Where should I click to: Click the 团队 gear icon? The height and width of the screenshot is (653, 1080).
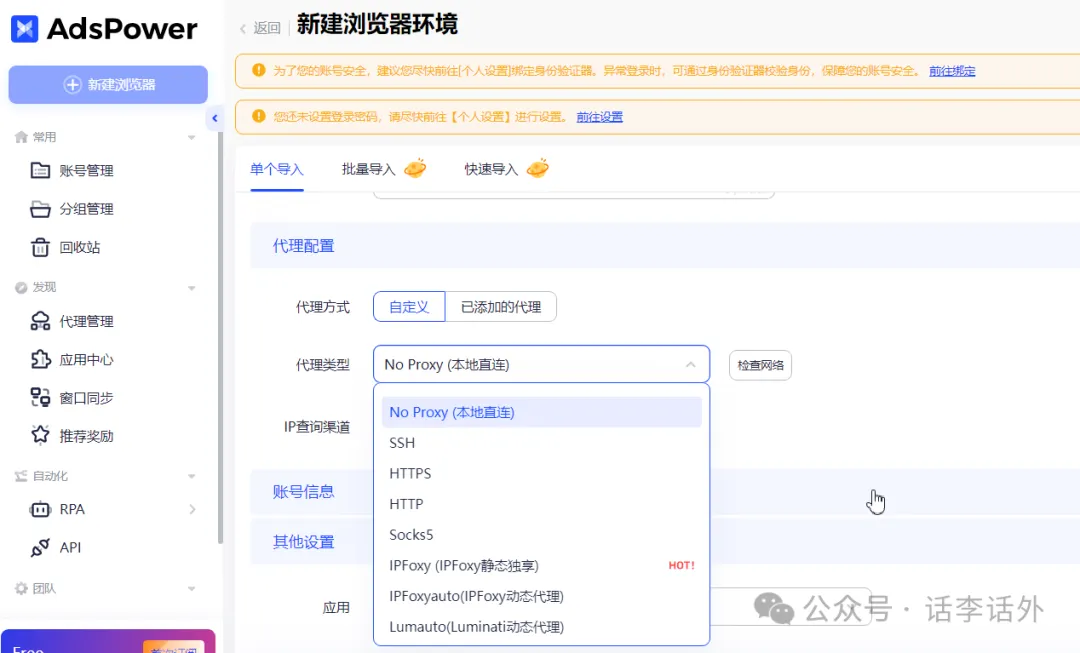coord(21,588)
